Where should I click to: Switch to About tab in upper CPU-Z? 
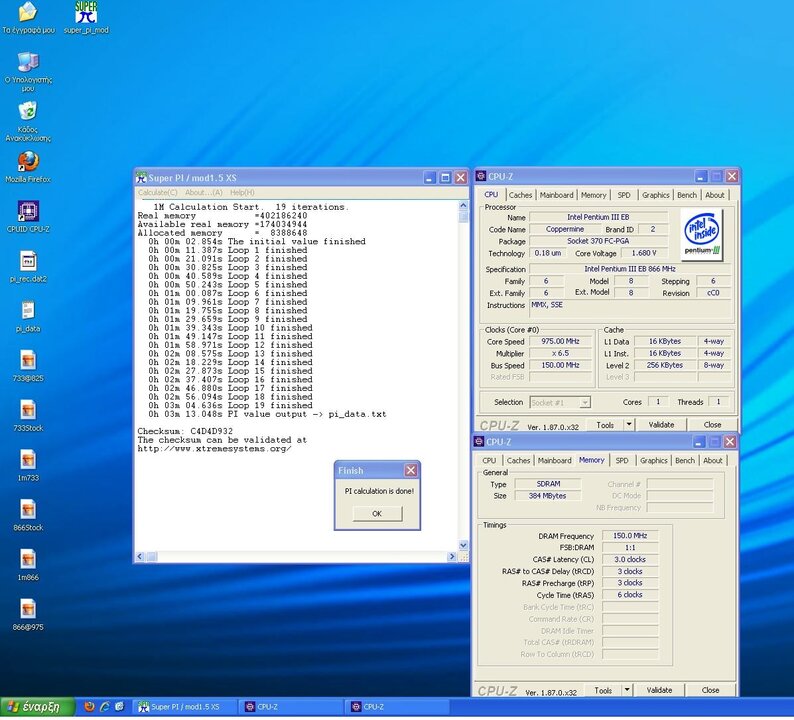tap(714, 195)
